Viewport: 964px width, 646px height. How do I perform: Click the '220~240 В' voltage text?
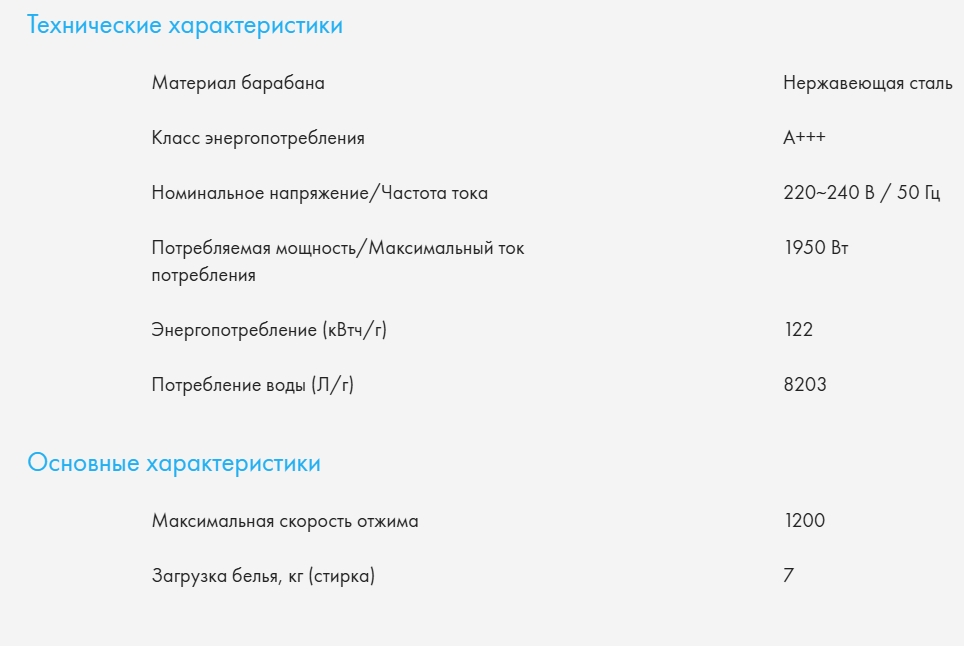(x=826, y=194)
